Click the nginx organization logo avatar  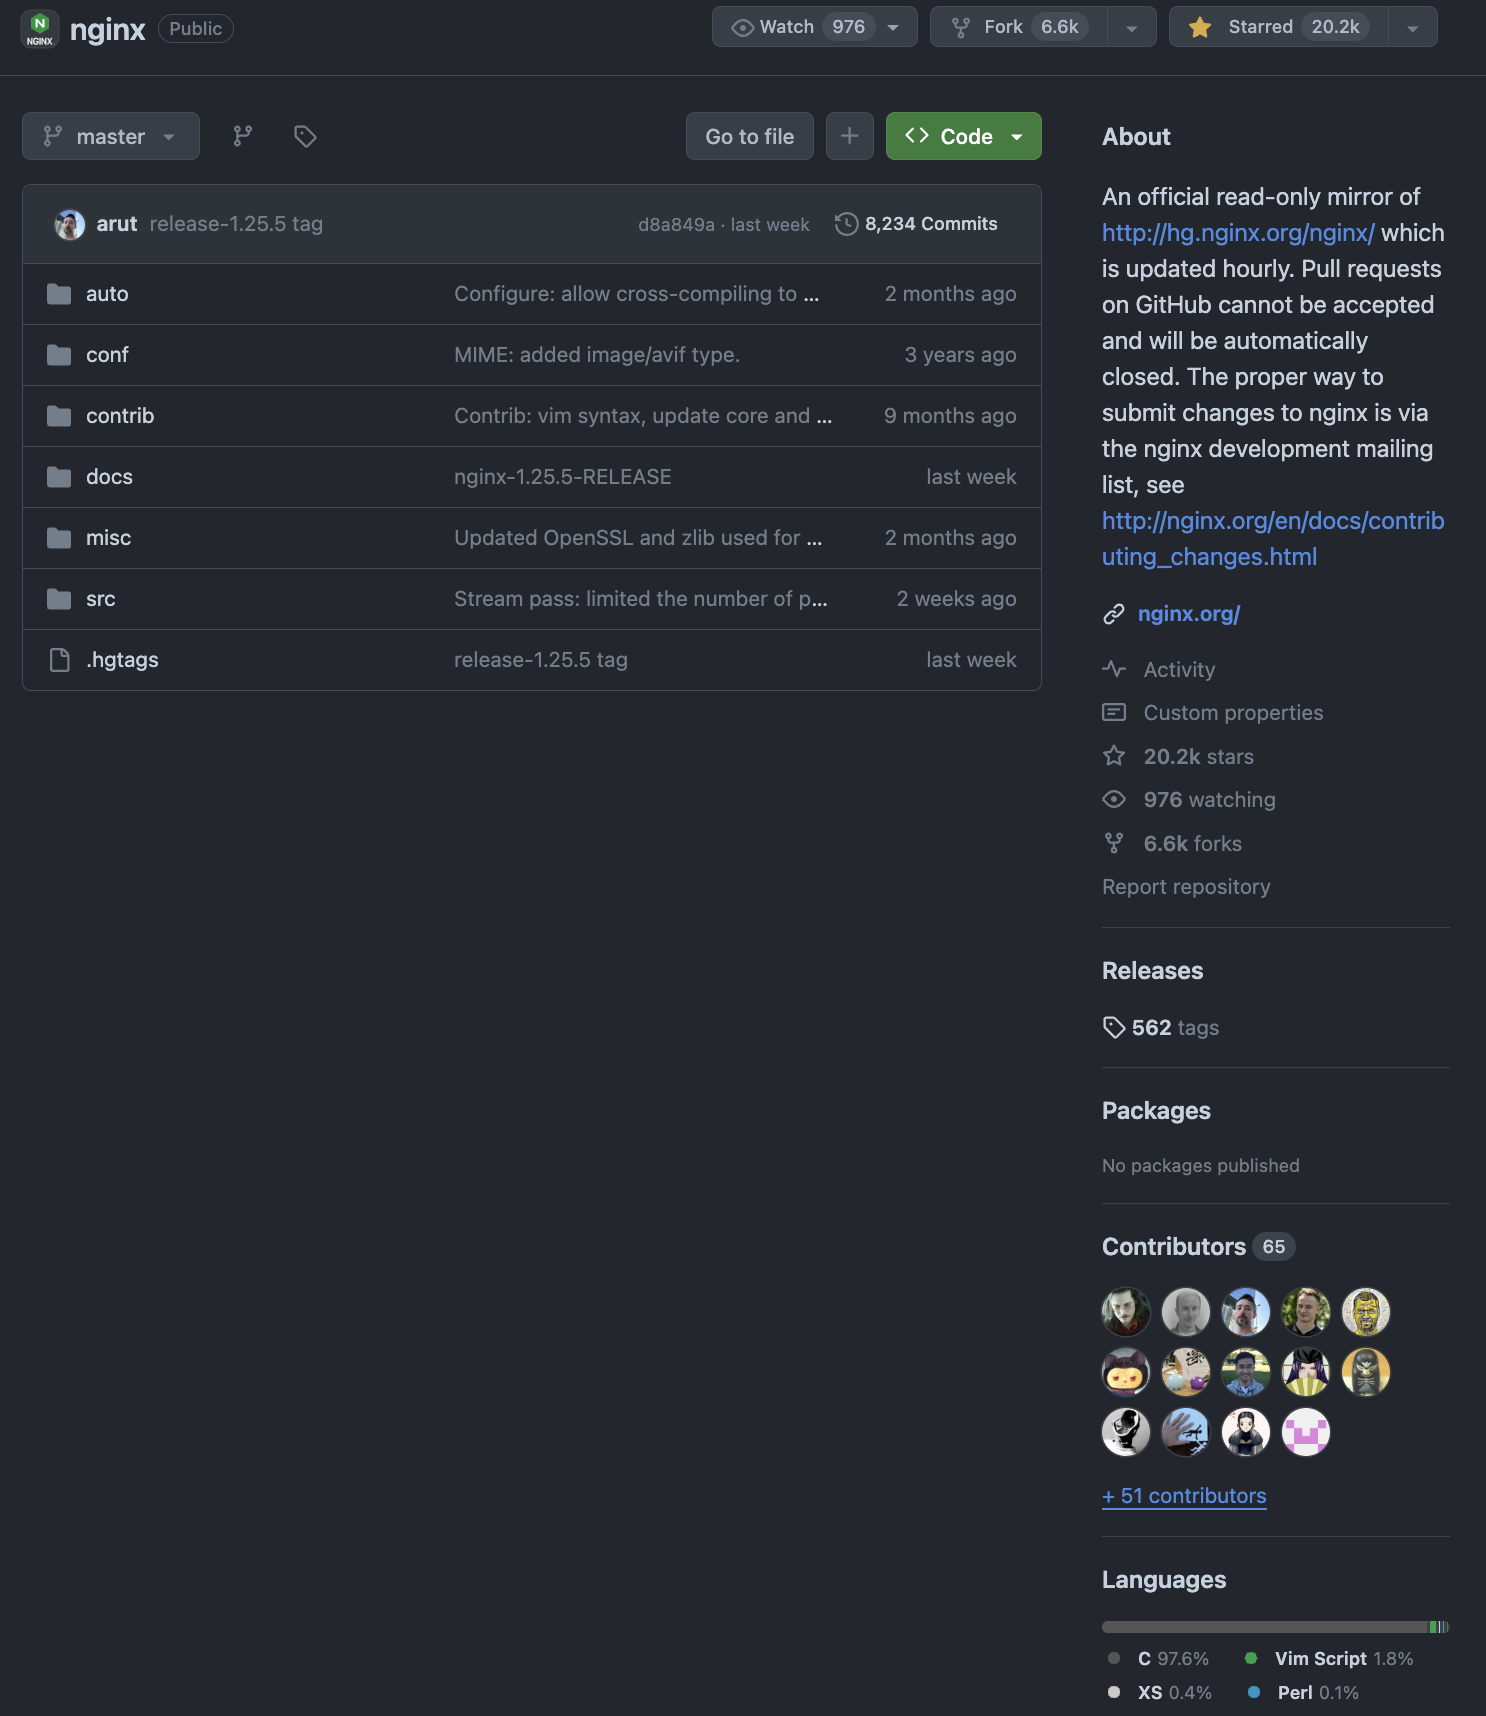coord(40,29)
